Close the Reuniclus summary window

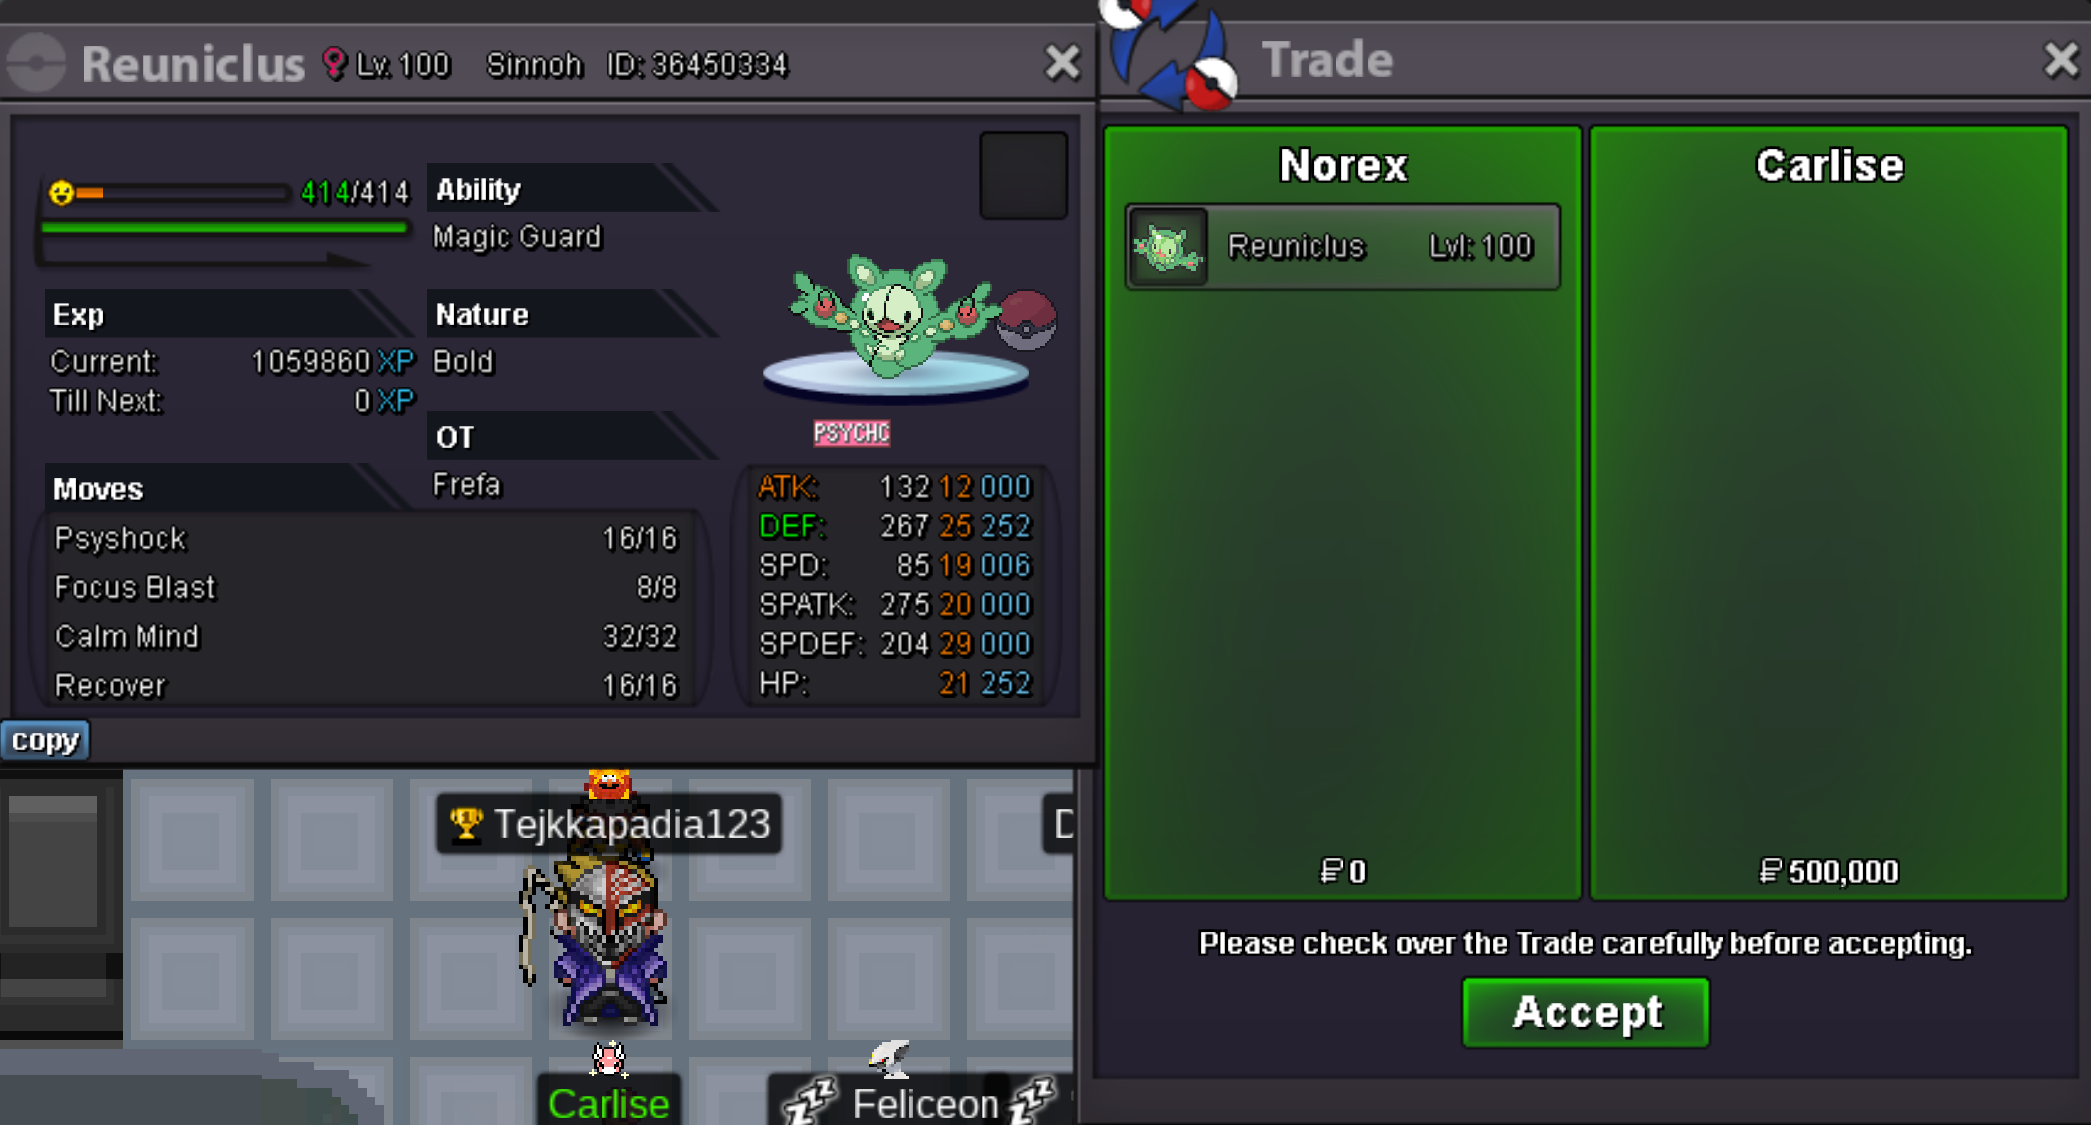click(1062, 63)
